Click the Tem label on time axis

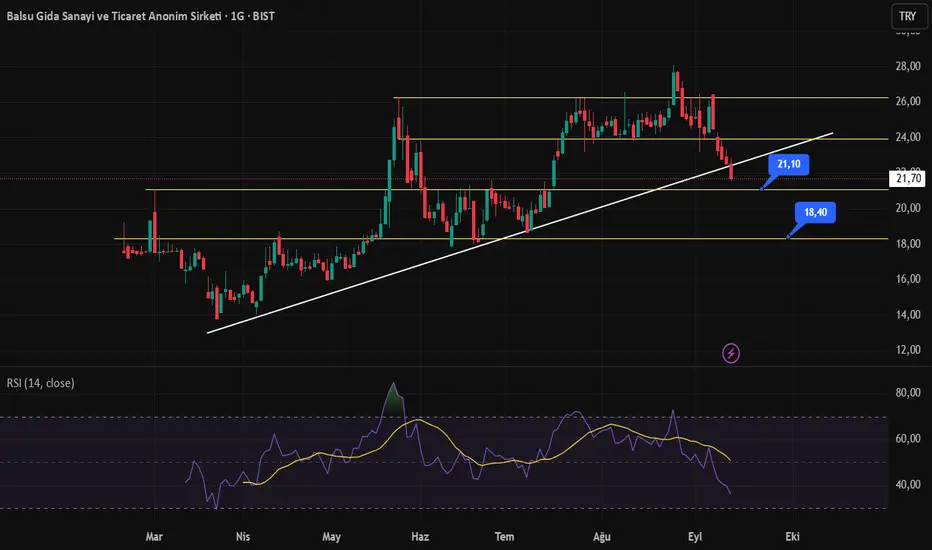tap(505, 536)
